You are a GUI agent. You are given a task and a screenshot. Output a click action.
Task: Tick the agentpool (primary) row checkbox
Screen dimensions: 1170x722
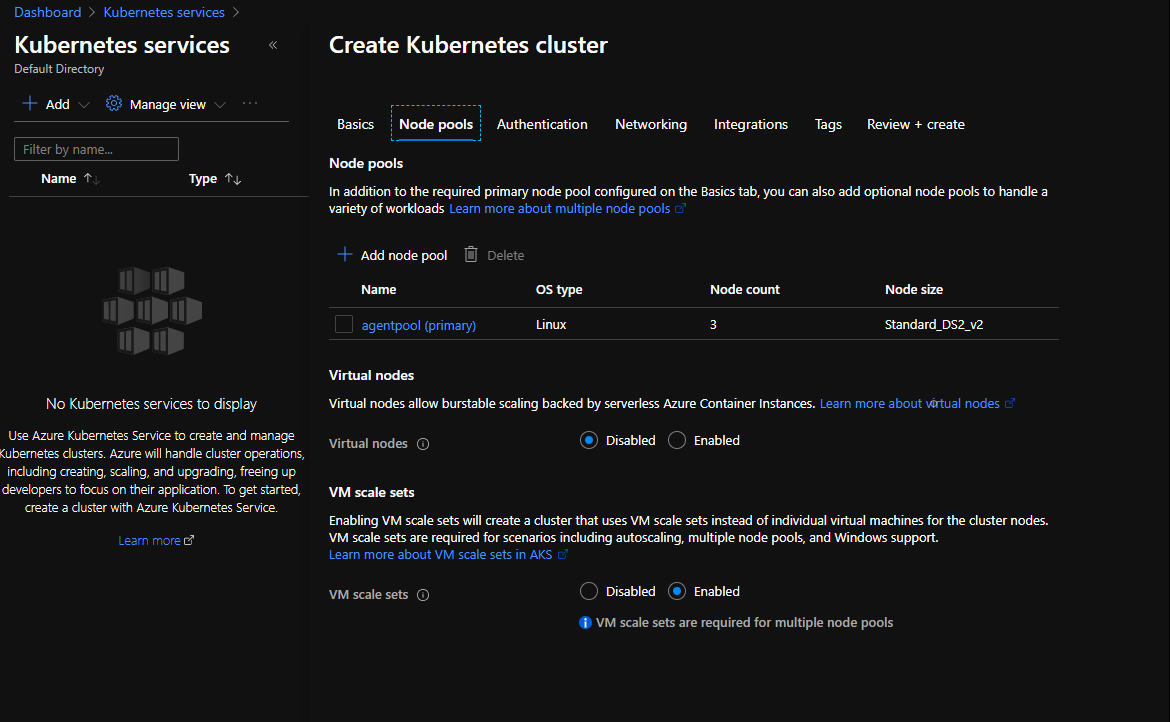(x=344, y=324)
